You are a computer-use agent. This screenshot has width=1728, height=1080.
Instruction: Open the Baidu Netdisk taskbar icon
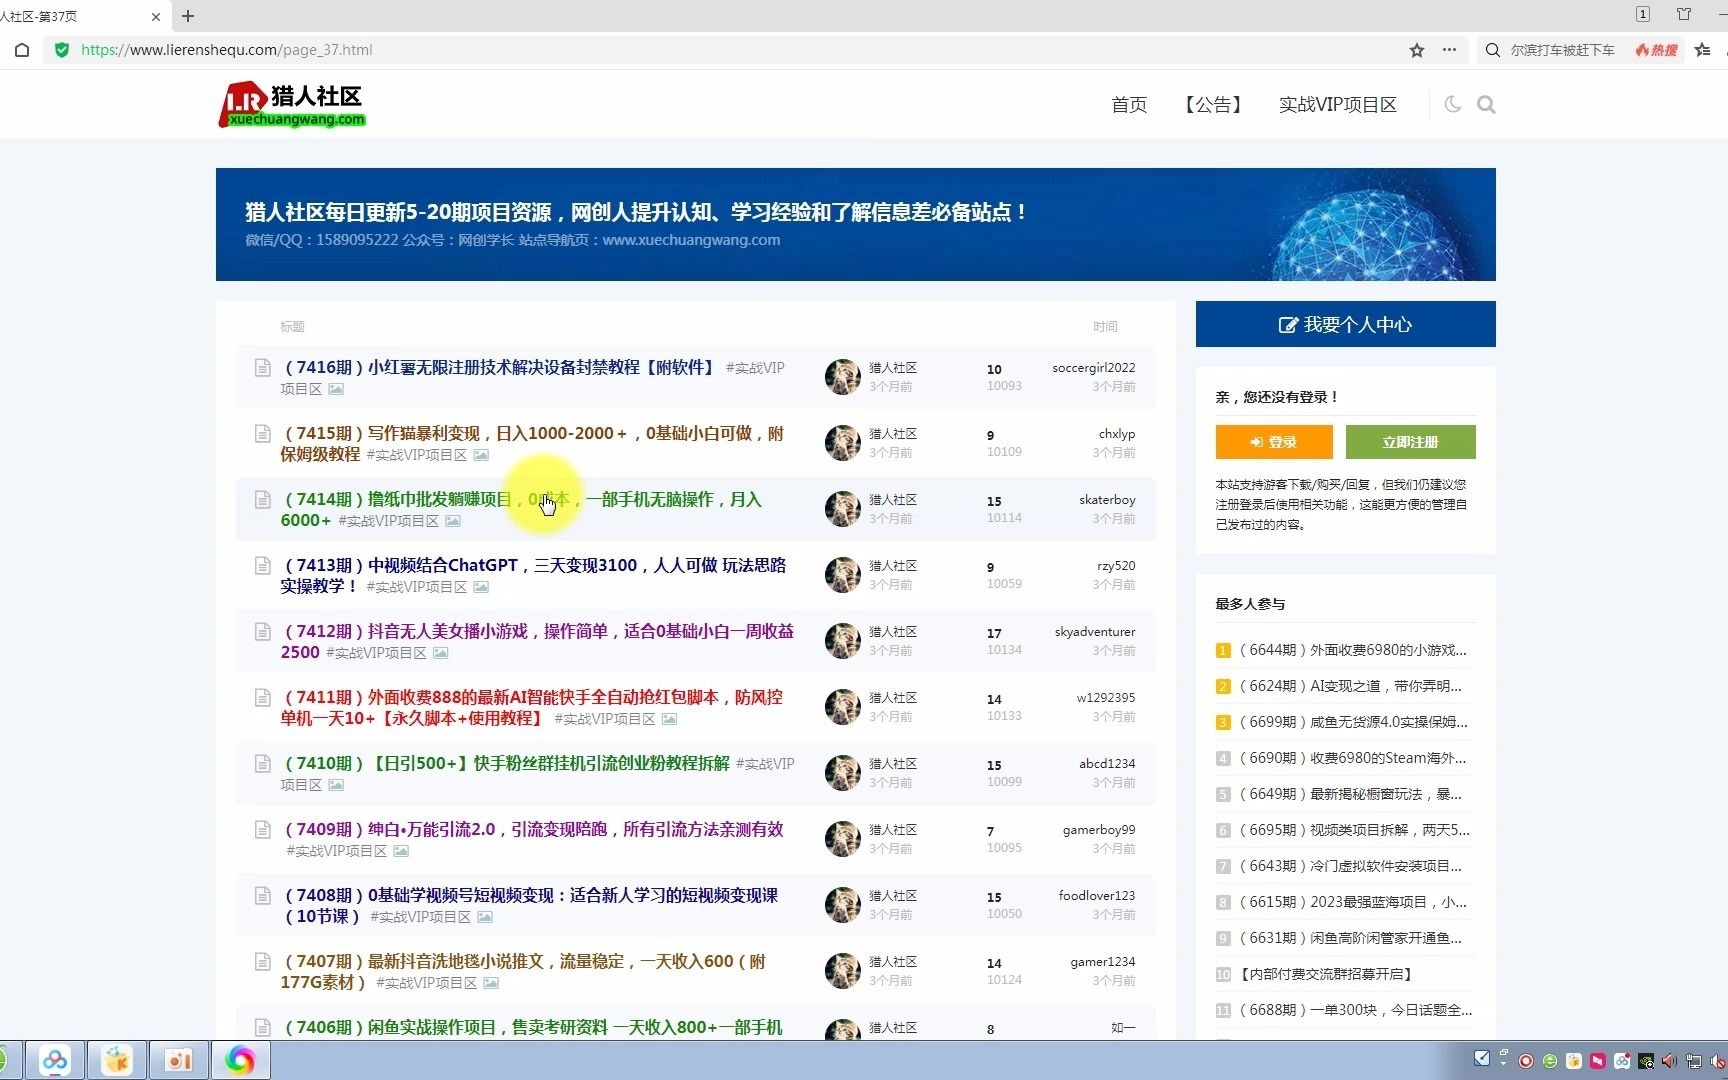[55, 1060]
